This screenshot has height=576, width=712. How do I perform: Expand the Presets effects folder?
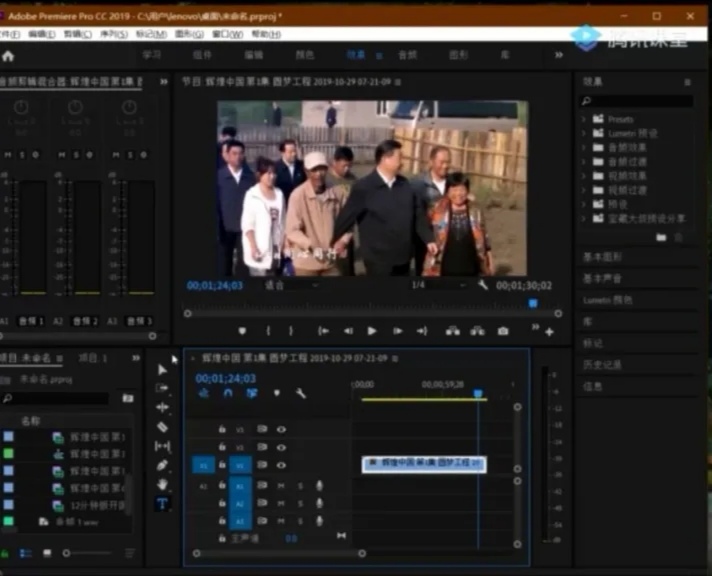pyautogui.click(x=585, y=119)
